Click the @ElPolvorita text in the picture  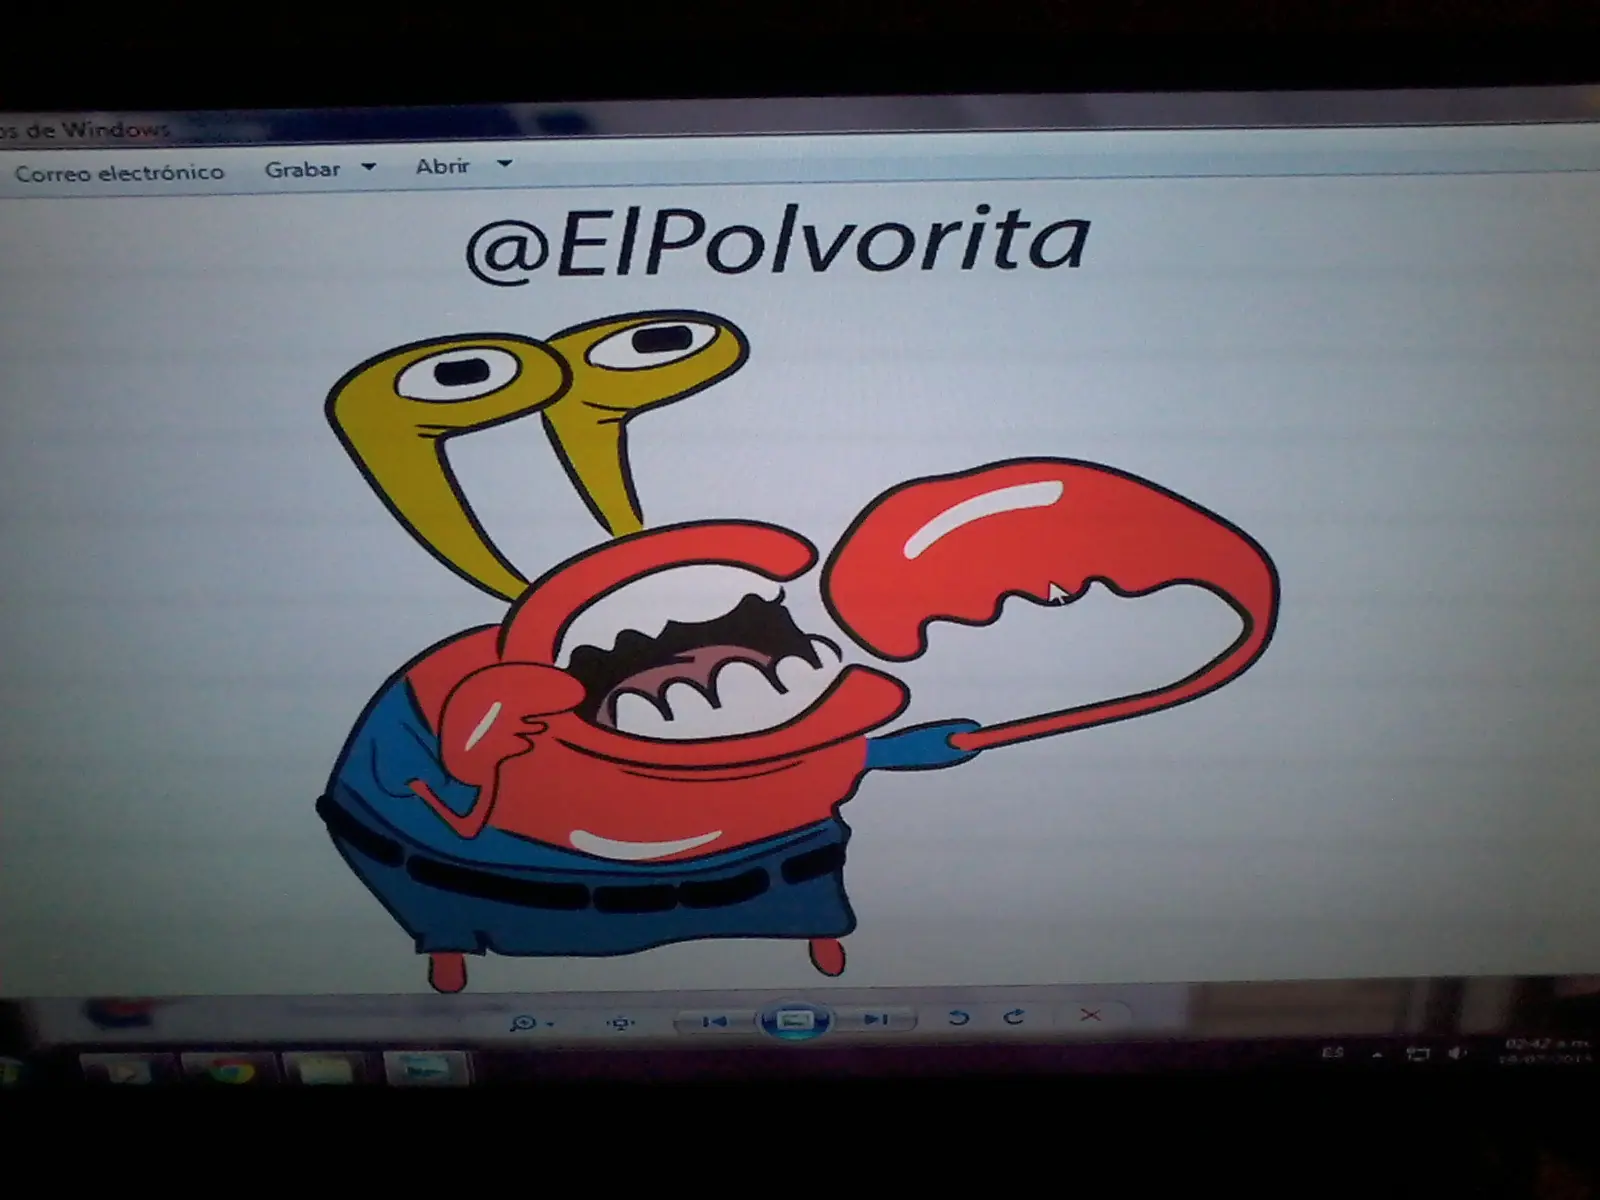coord(777,243)
